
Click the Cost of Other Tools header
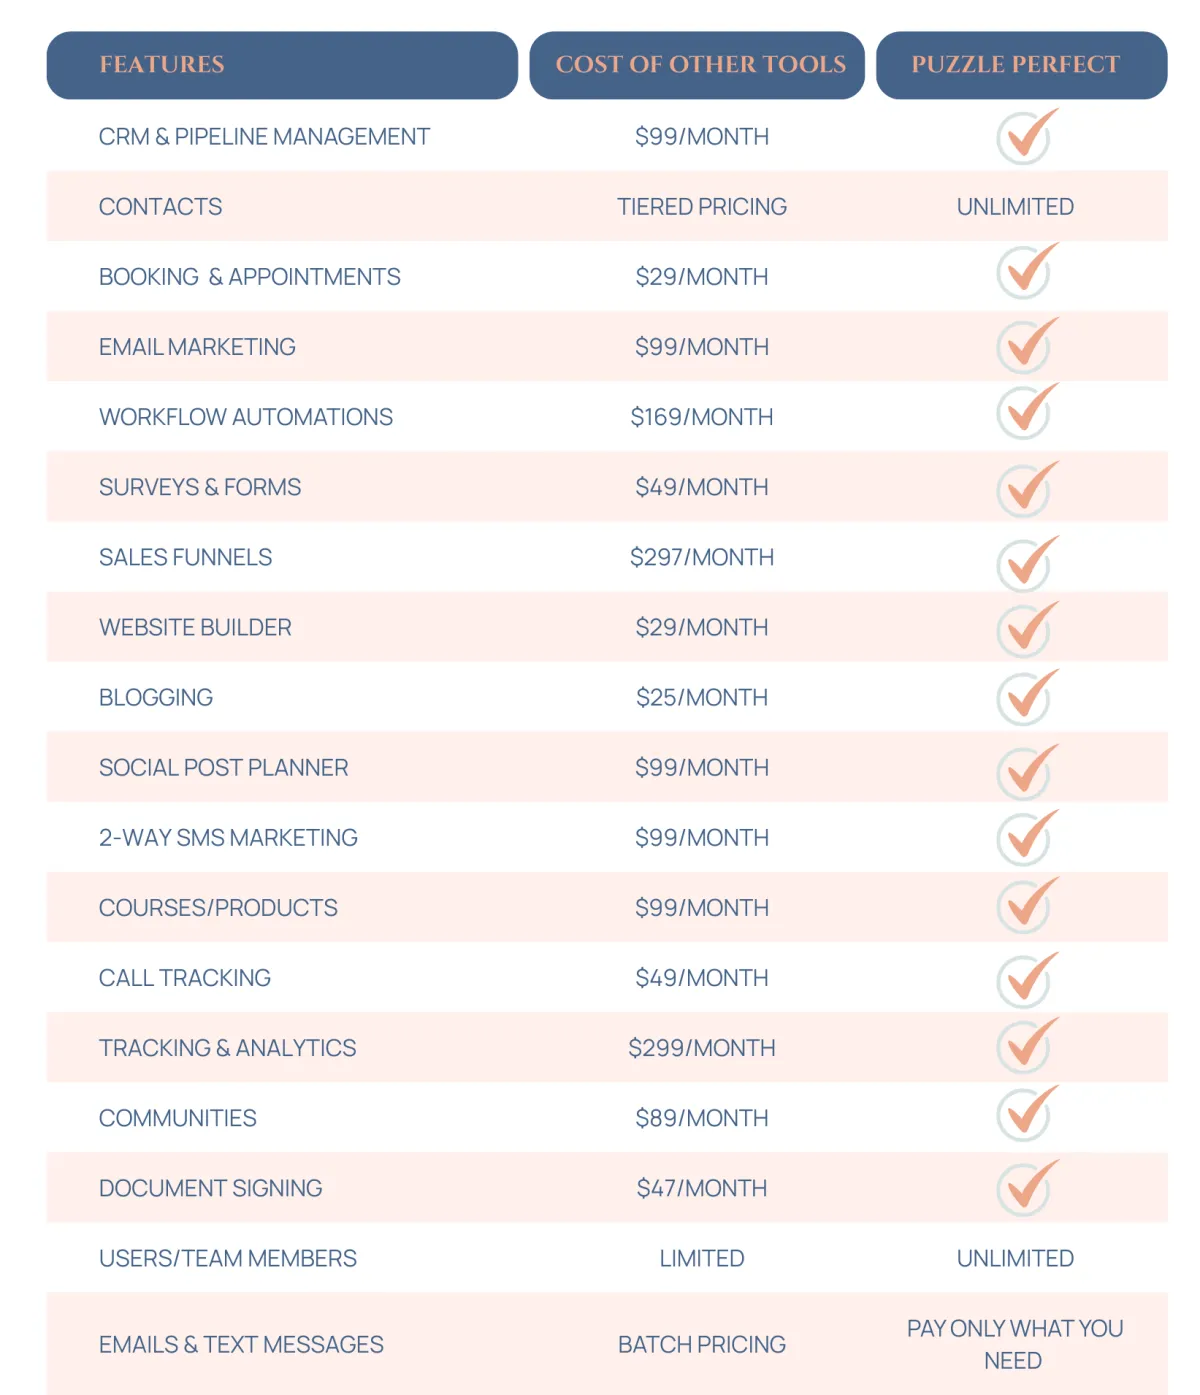coord(697,65)
